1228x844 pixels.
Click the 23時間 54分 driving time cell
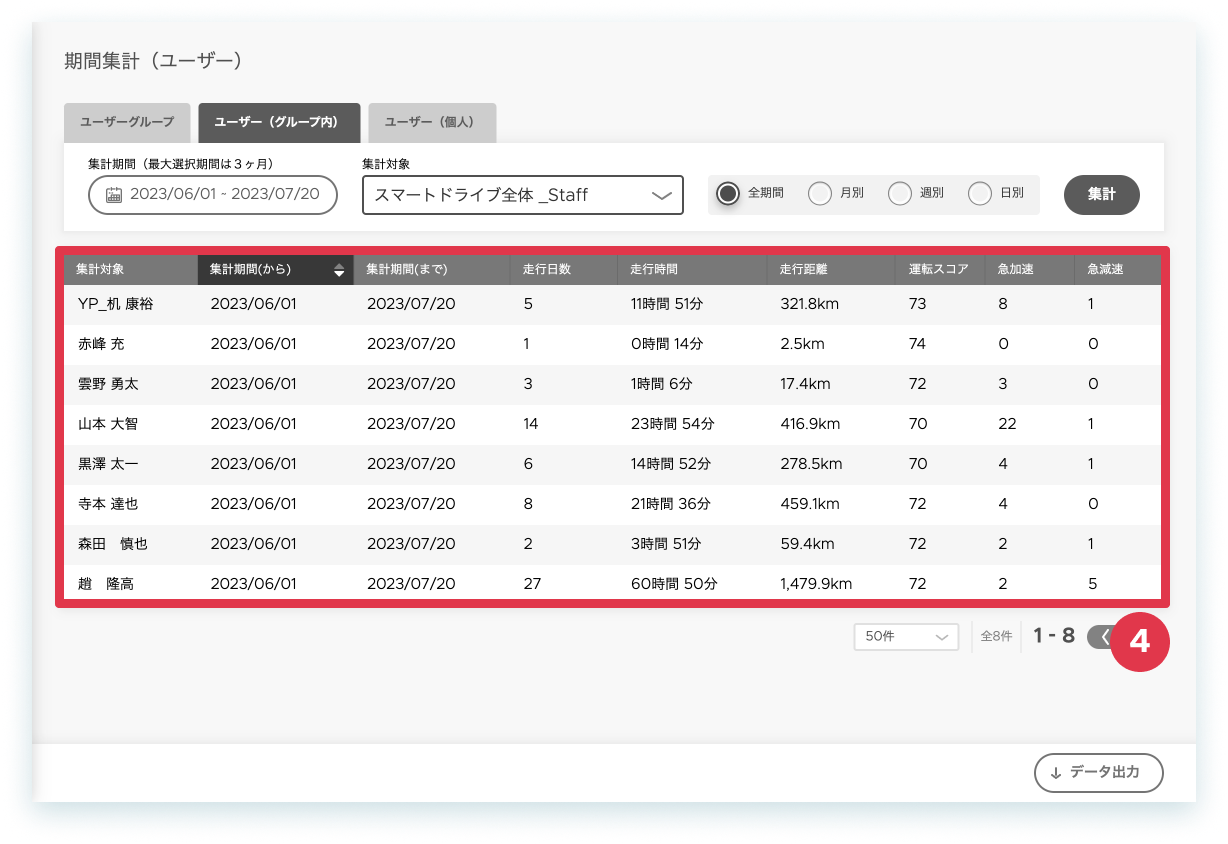(x=673, y=424)
